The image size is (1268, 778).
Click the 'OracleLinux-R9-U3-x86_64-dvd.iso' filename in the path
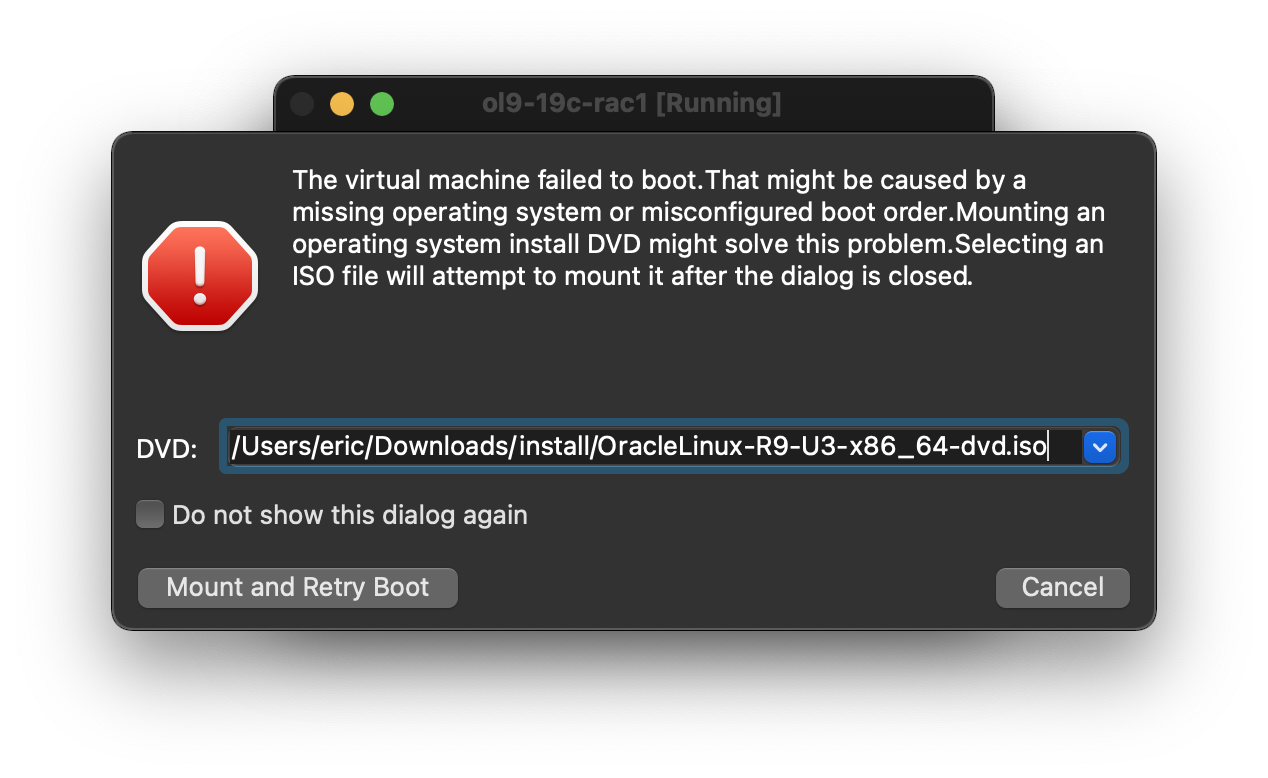[822, 447]
